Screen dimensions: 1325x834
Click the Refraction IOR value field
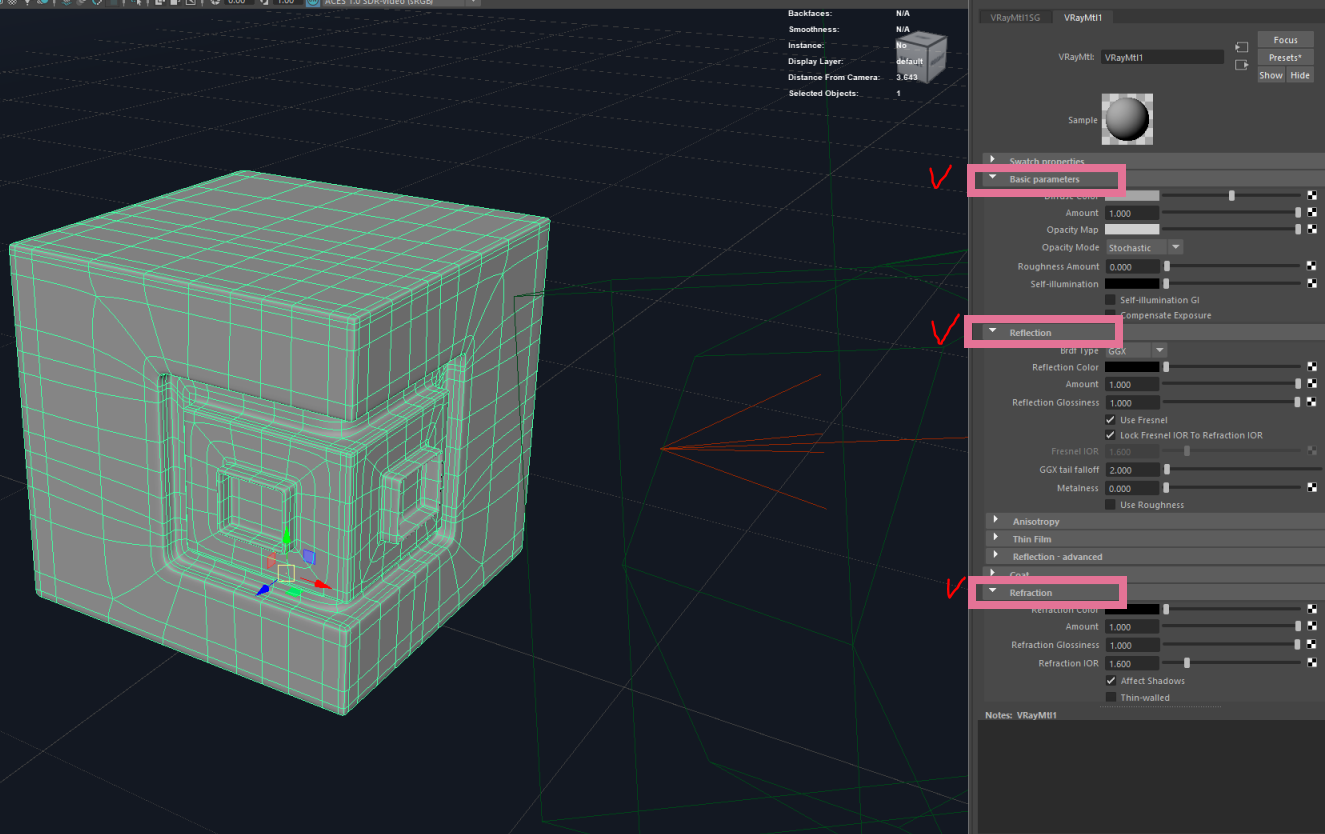(1132, 663)
